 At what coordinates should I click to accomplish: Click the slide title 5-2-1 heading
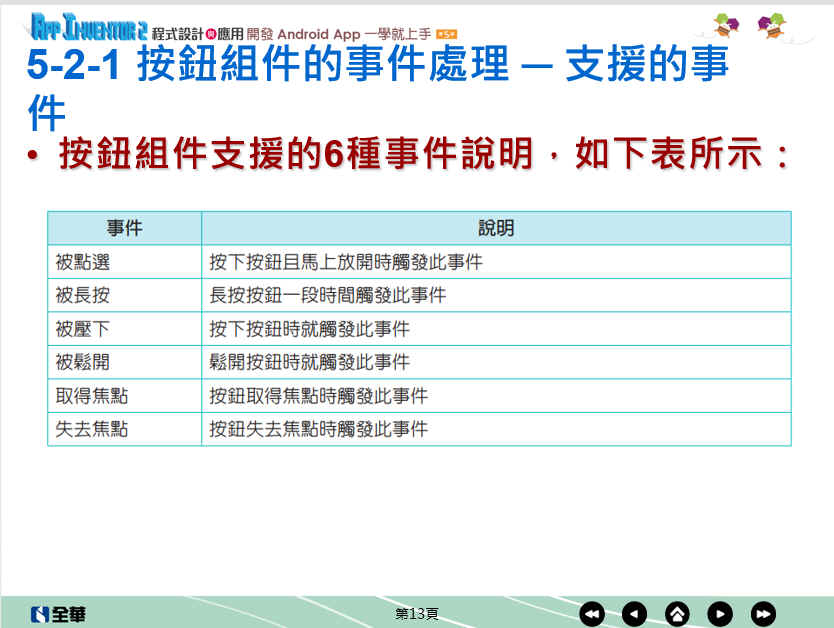tap(378, 66)
